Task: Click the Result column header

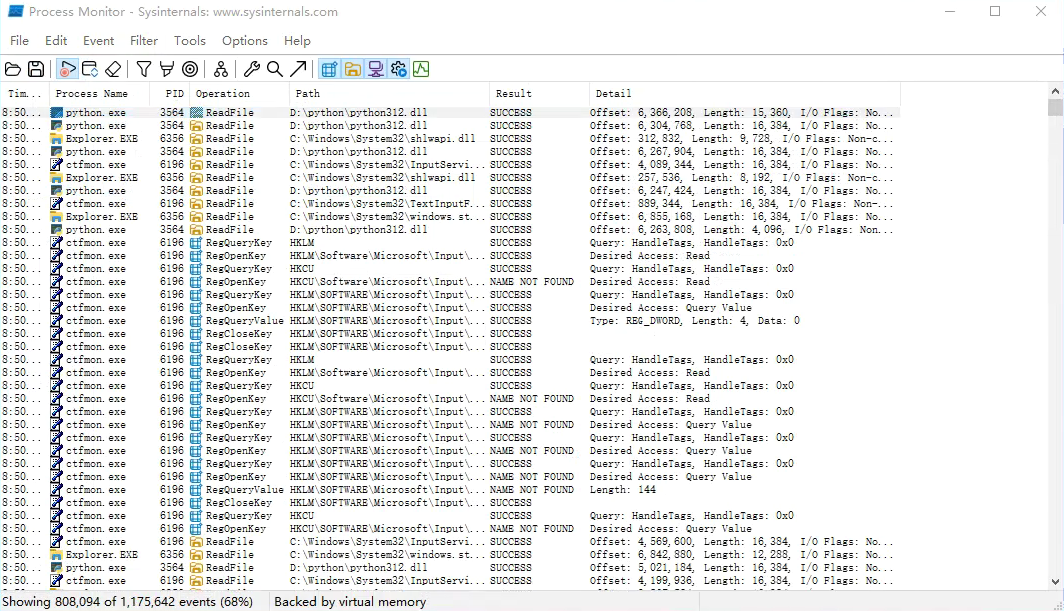Action: 539,94
